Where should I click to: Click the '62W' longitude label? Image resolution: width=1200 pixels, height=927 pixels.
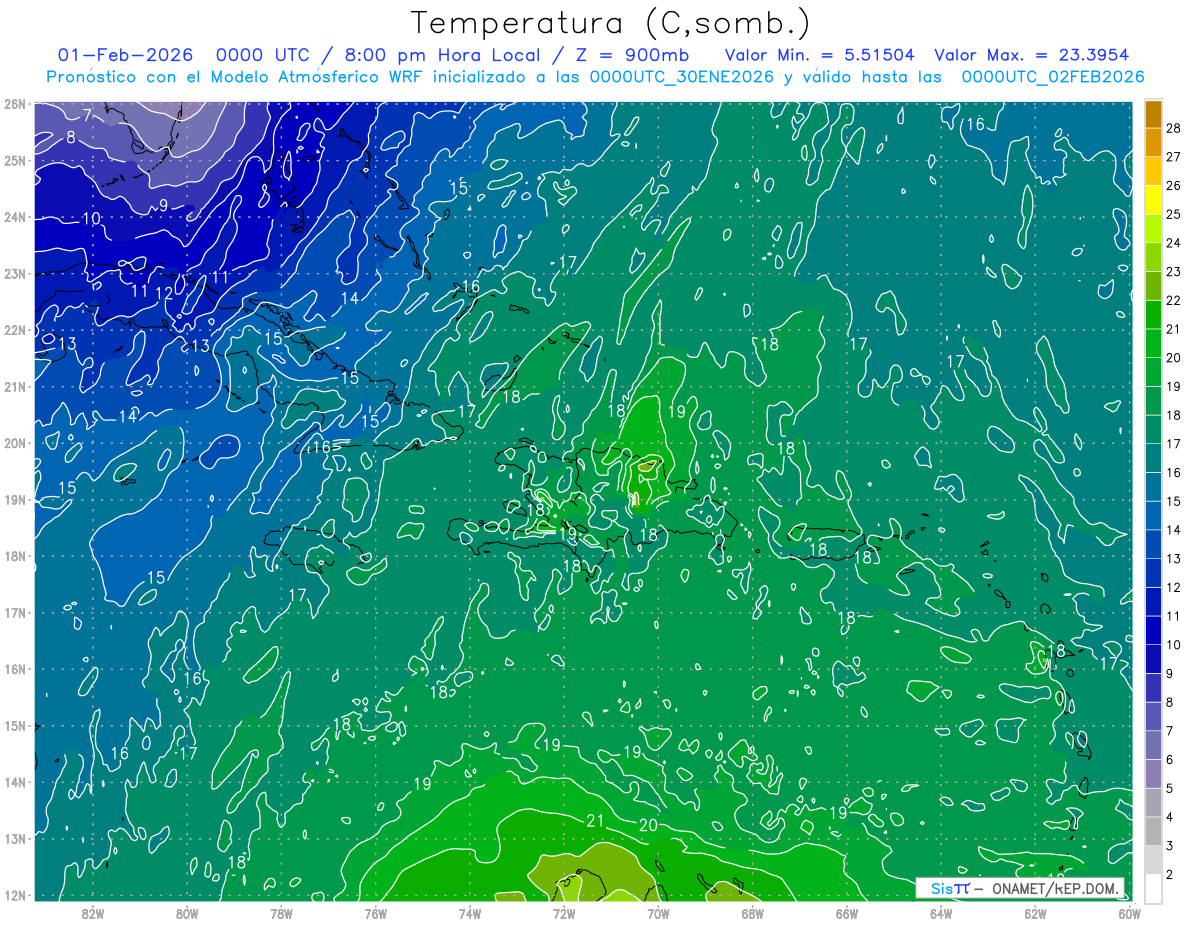(1036, 913)
